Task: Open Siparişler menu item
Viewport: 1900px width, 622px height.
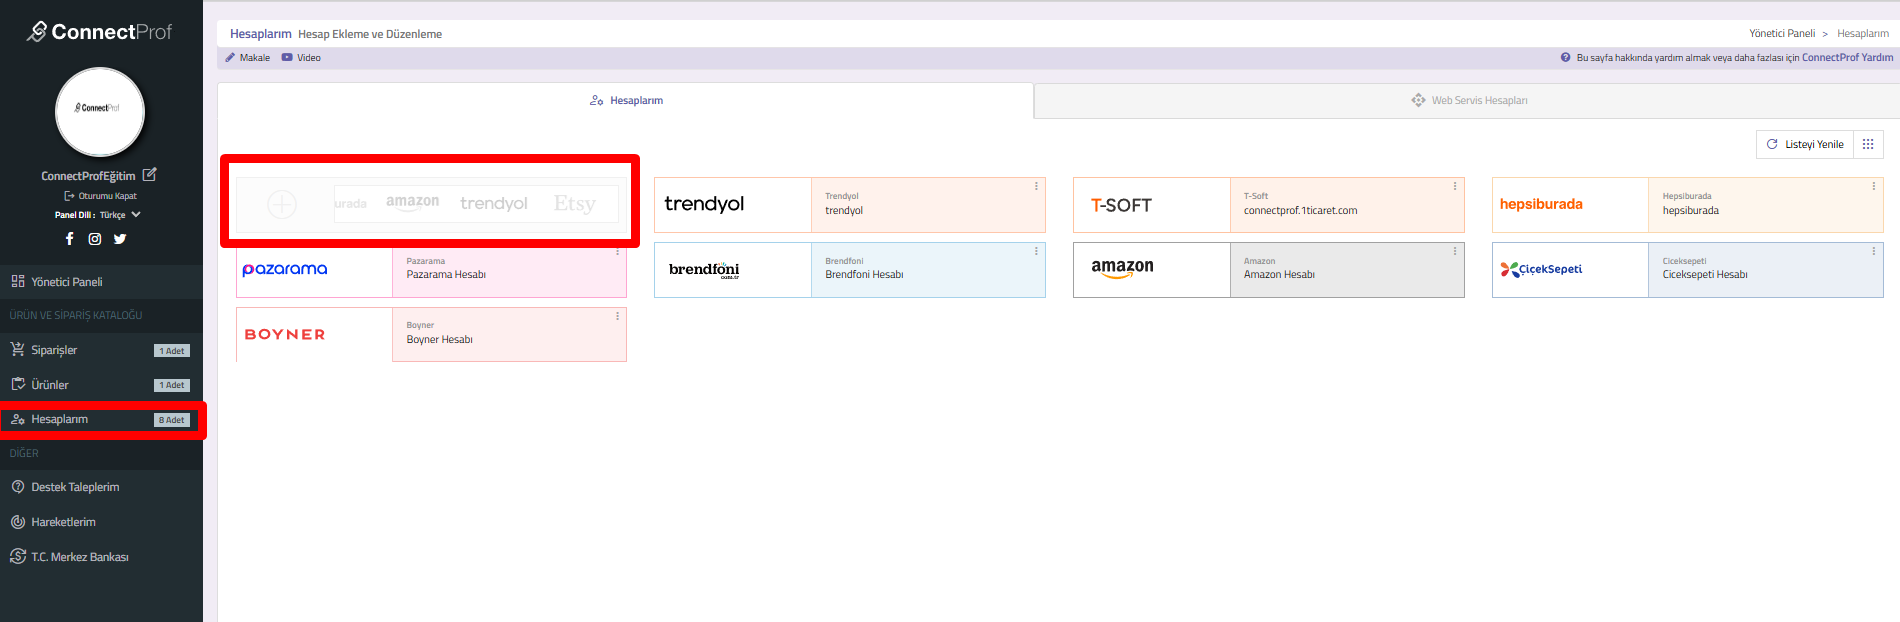Action: [x=101, y=350]
